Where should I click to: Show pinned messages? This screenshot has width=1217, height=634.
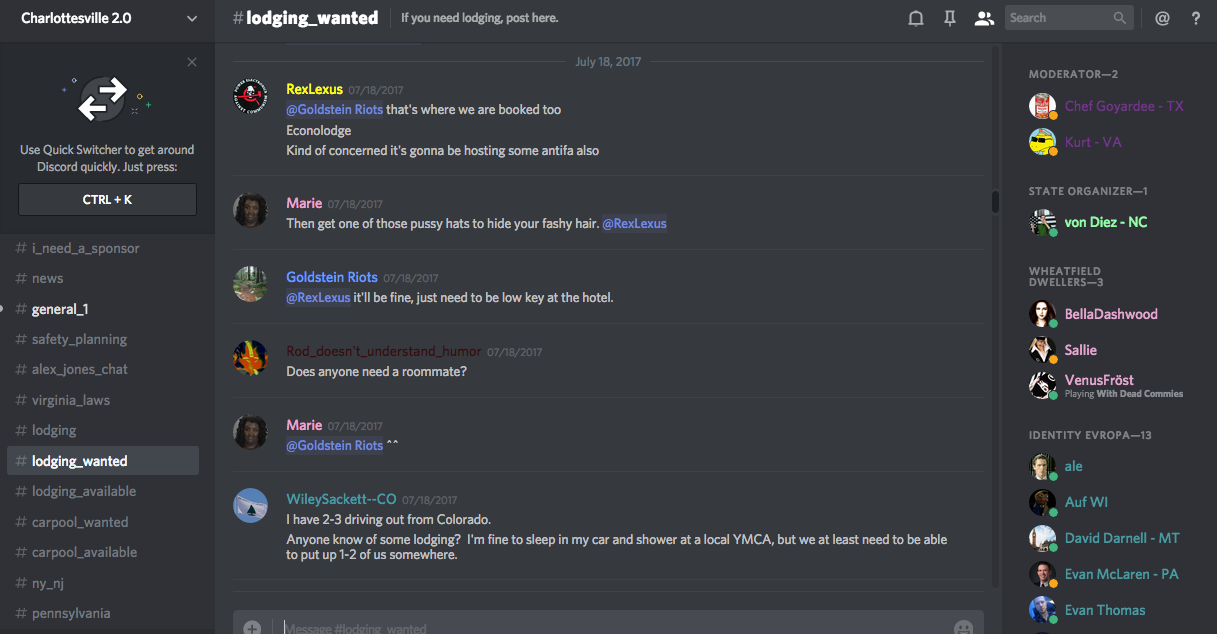tap(950, 18)
